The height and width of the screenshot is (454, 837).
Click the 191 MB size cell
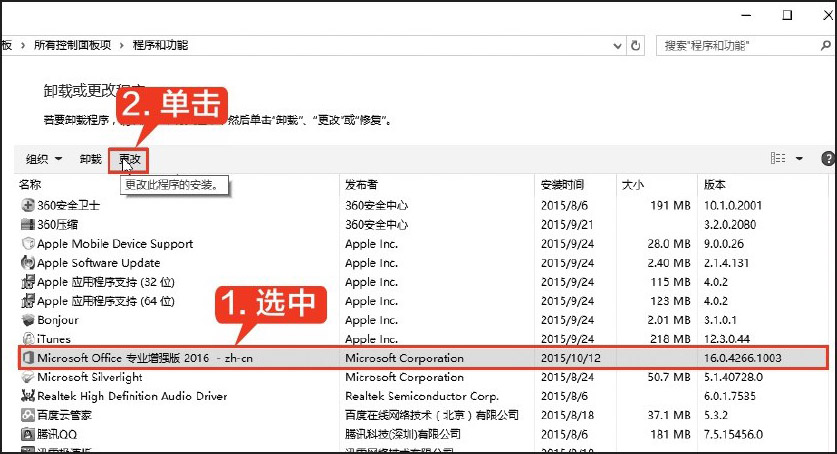[x=670, y=205]
